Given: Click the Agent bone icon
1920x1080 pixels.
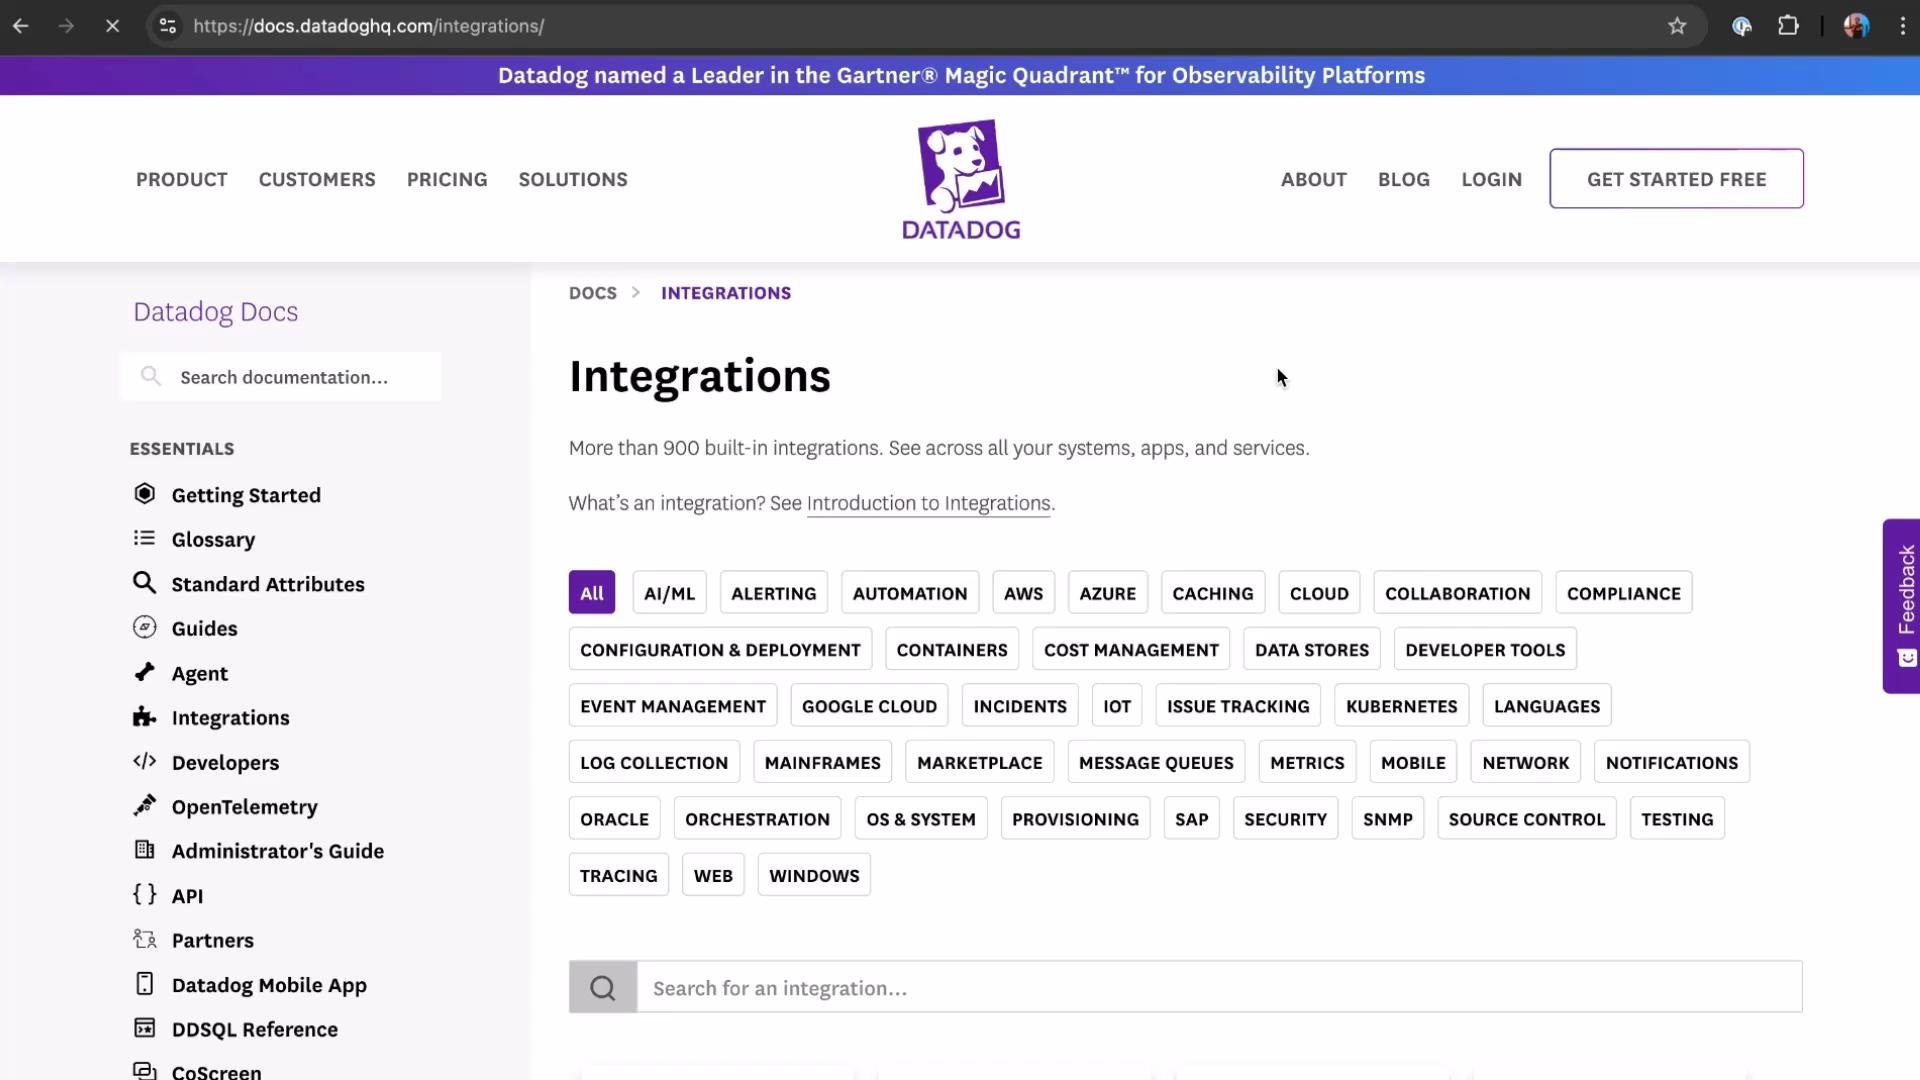Looking at the screenshot, I should point(144,672).
